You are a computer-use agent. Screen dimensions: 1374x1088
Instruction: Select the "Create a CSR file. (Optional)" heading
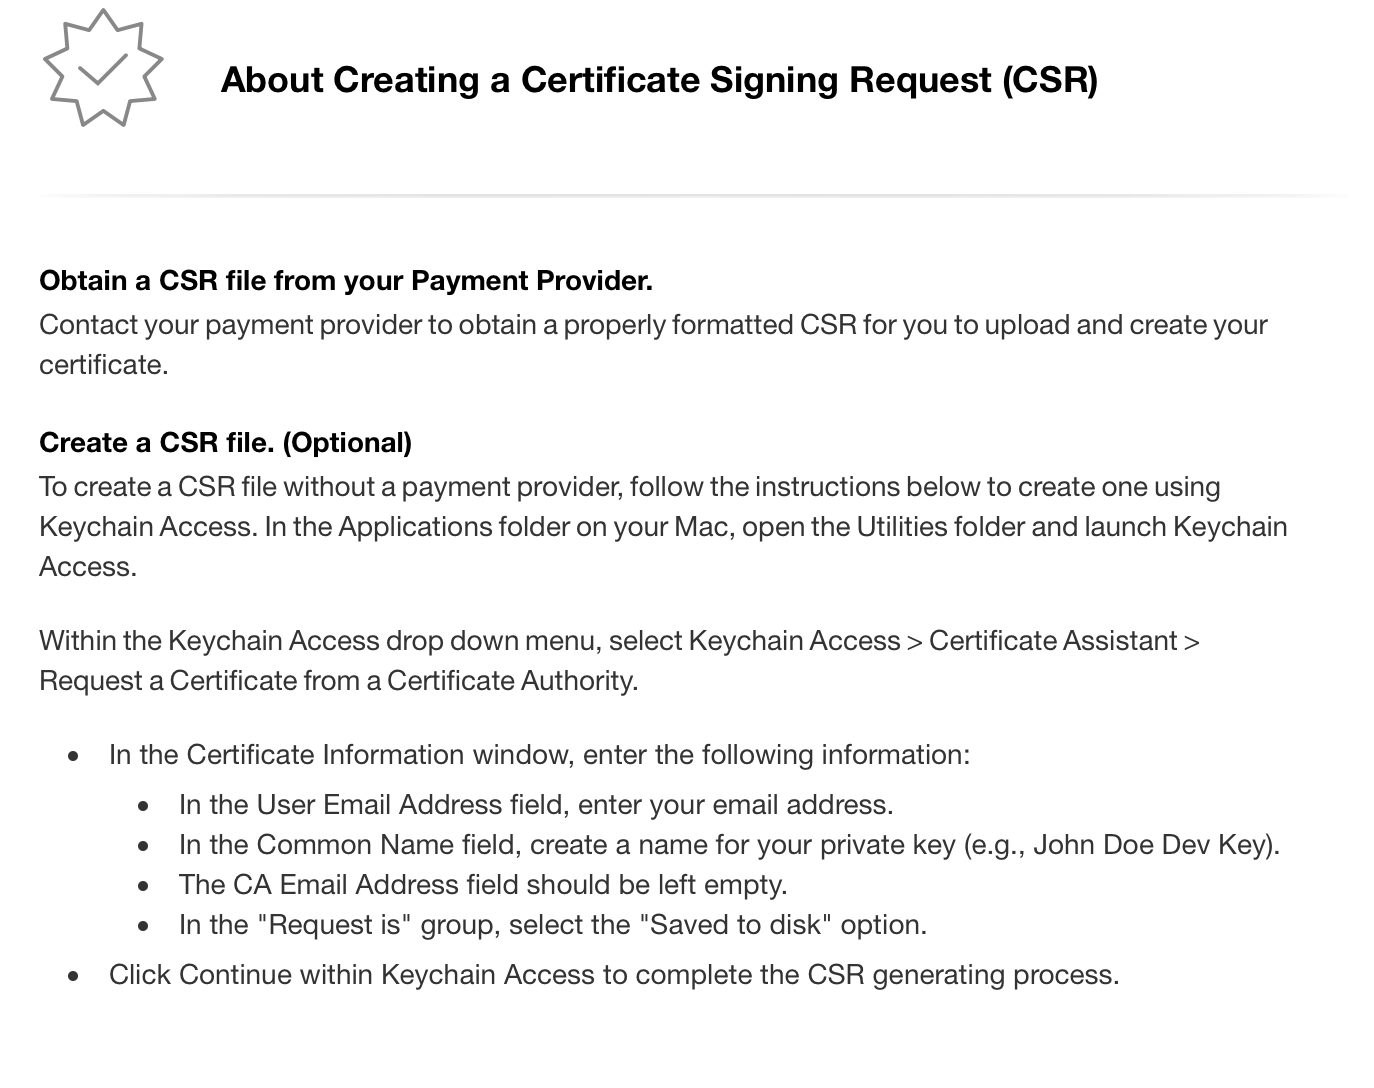[225, 443]
